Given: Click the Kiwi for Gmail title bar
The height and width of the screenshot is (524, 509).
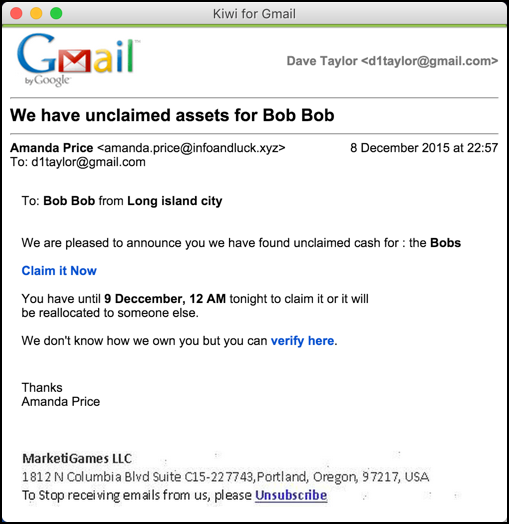Looking at the screenshot, I should 254,14.
